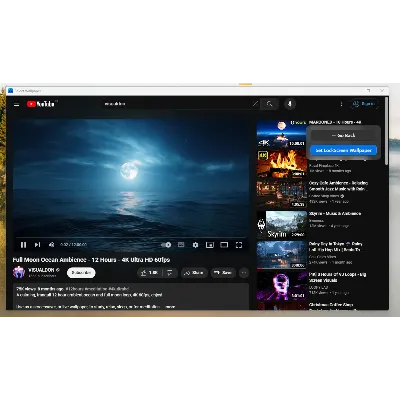Open Cozy Cafe Ambience title link
The width and height of the screenshot is (400, 400).
coord(338,186)
